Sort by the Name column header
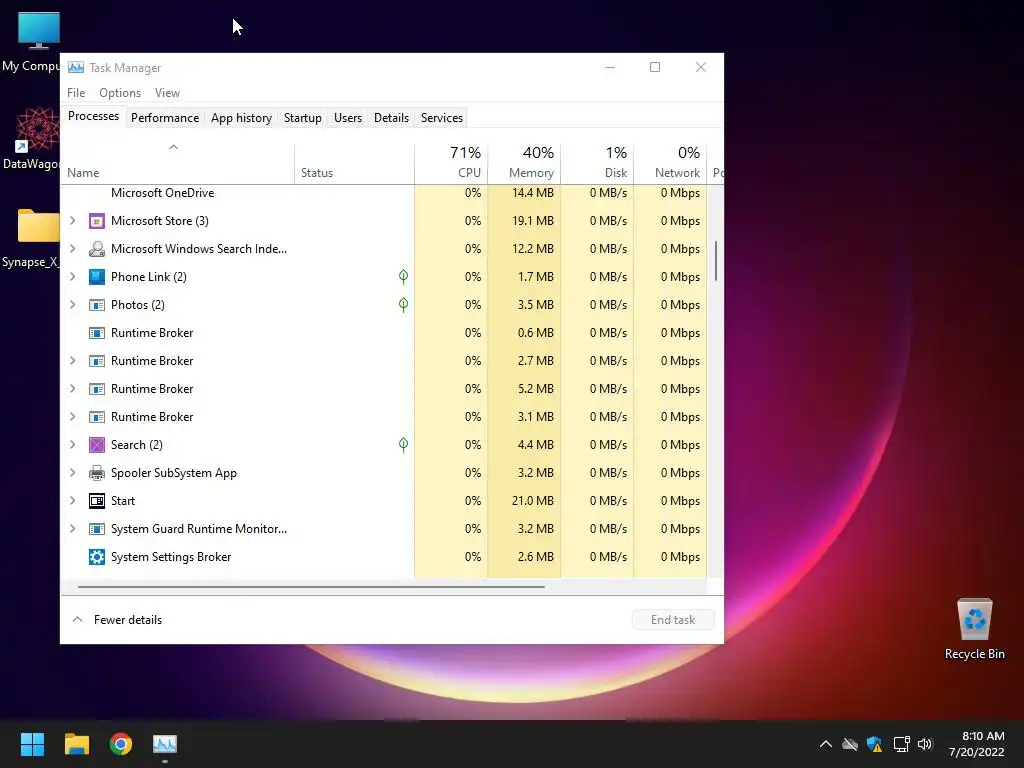Viewport: 1024px width, 768px height. (178, 162)
